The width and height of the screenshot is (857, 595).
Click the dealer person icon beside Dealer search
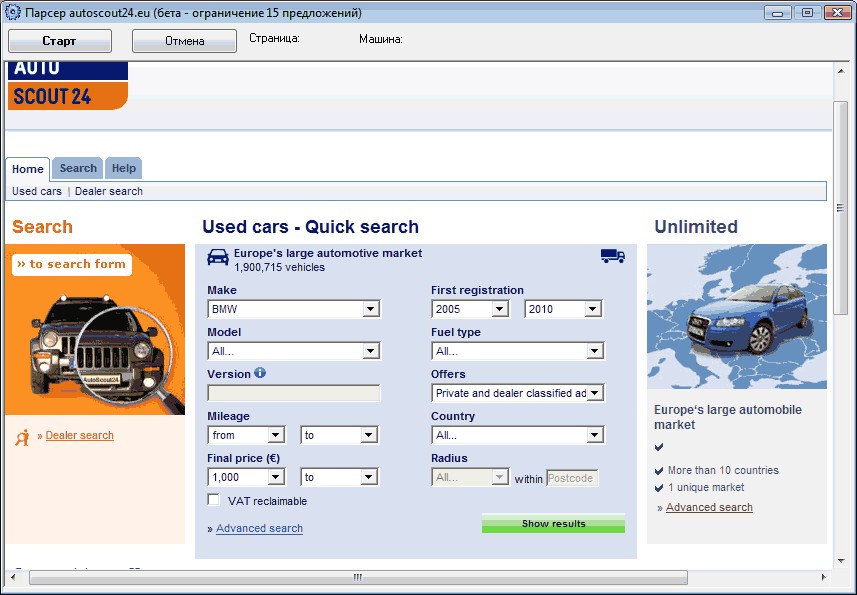[22, 437]
